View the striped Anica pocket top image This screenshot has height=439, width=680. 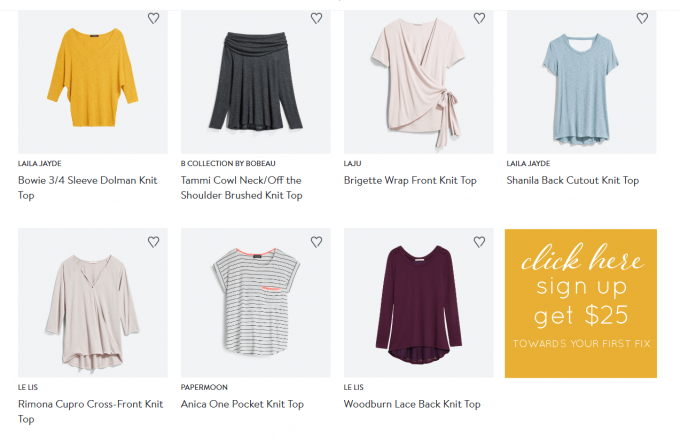click(256, 304)
